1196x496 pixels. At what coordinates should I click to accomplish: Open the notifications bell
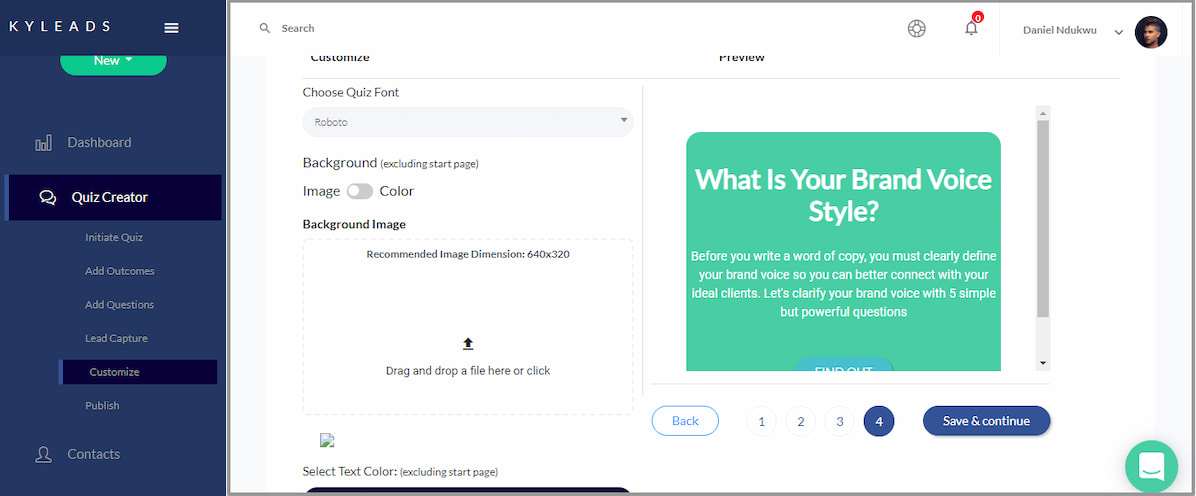[971, 28]
